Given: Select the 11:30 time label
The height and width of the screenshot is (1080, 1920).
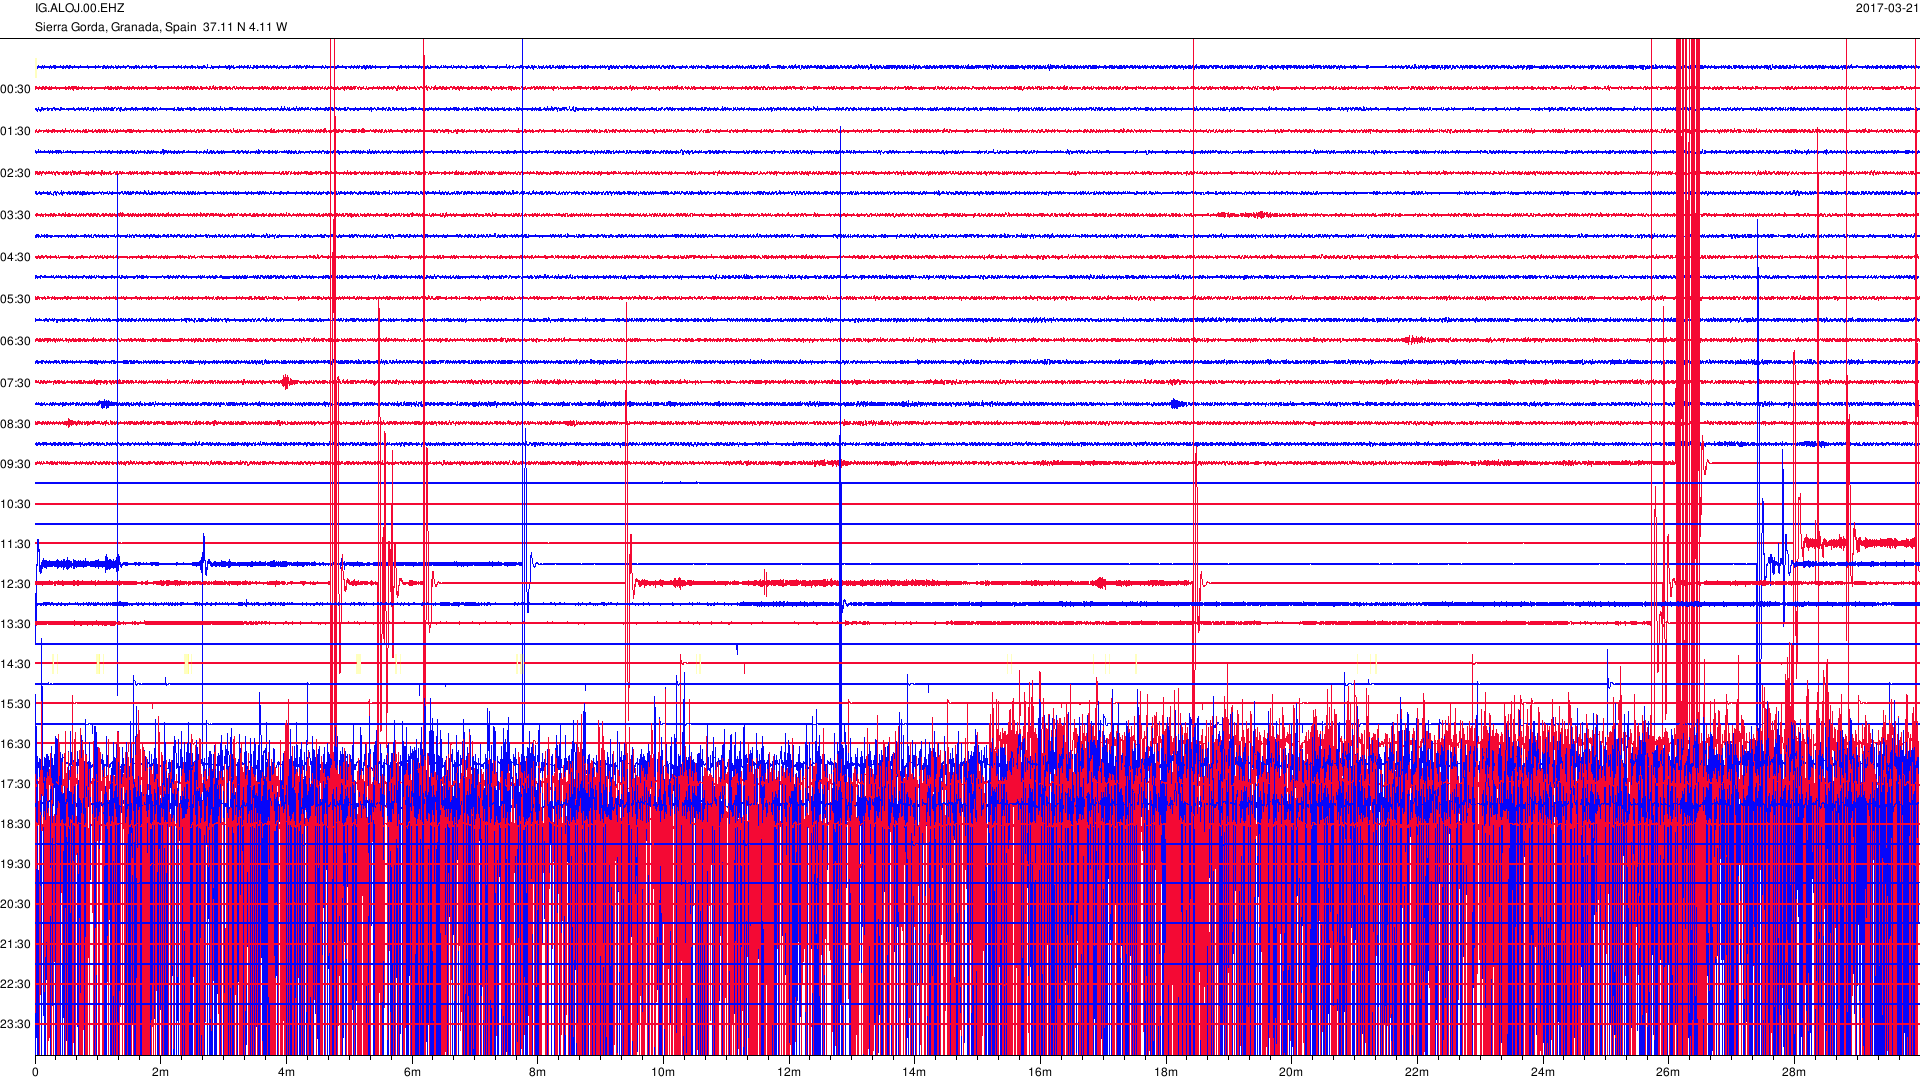Looking at the screenshot, I should click(x=16, y=544).
